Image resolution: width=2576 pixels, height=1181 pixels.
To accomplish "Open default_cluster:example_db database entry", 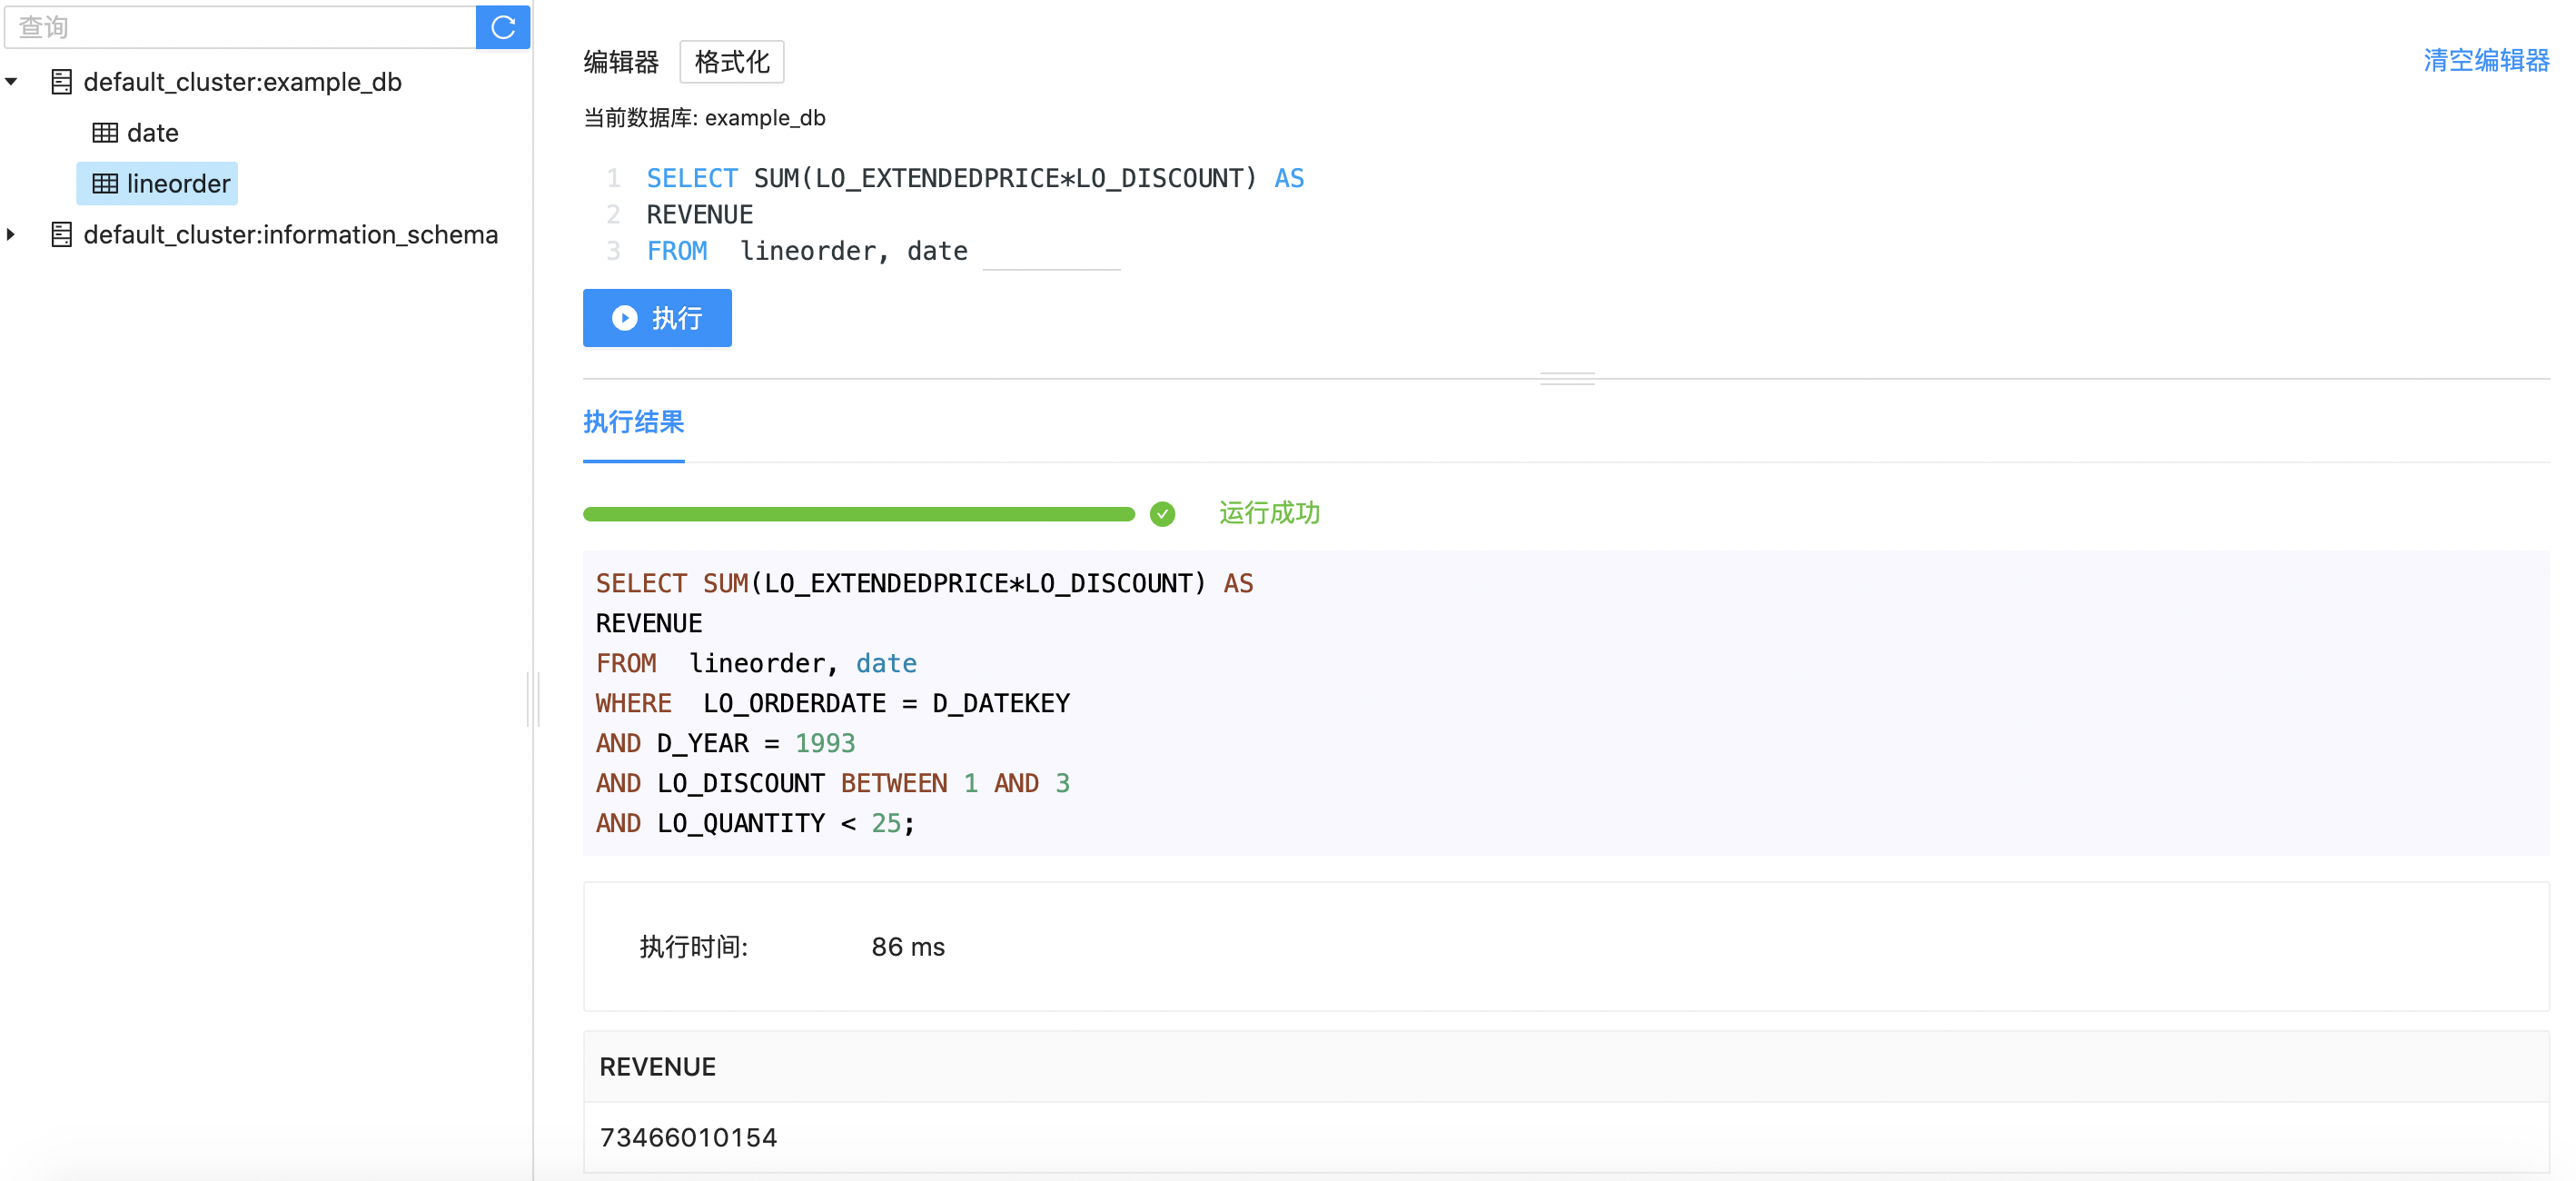I will pyautogui.click(x=242, y=82).
